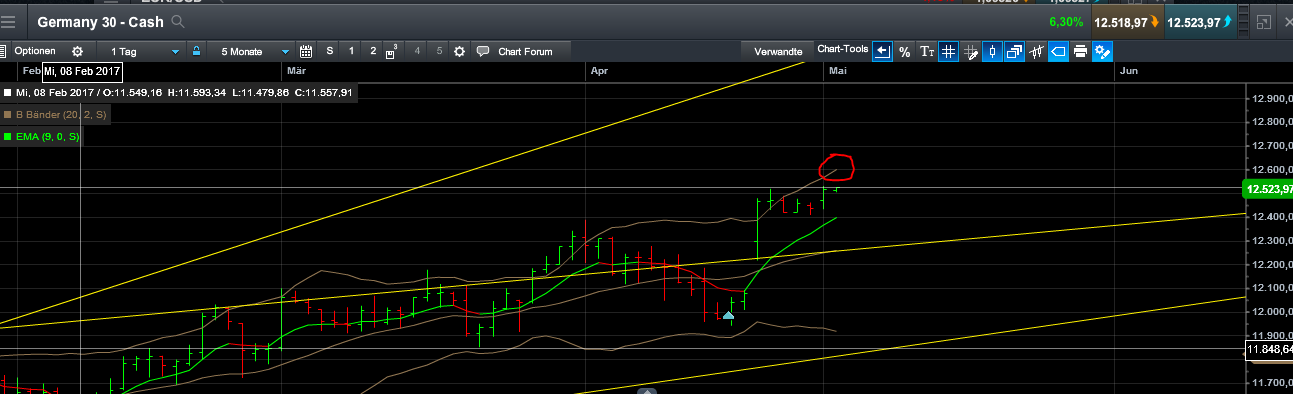
Task: Click the EMA (9, 0, S) indicator label
Action: (47, 137)
